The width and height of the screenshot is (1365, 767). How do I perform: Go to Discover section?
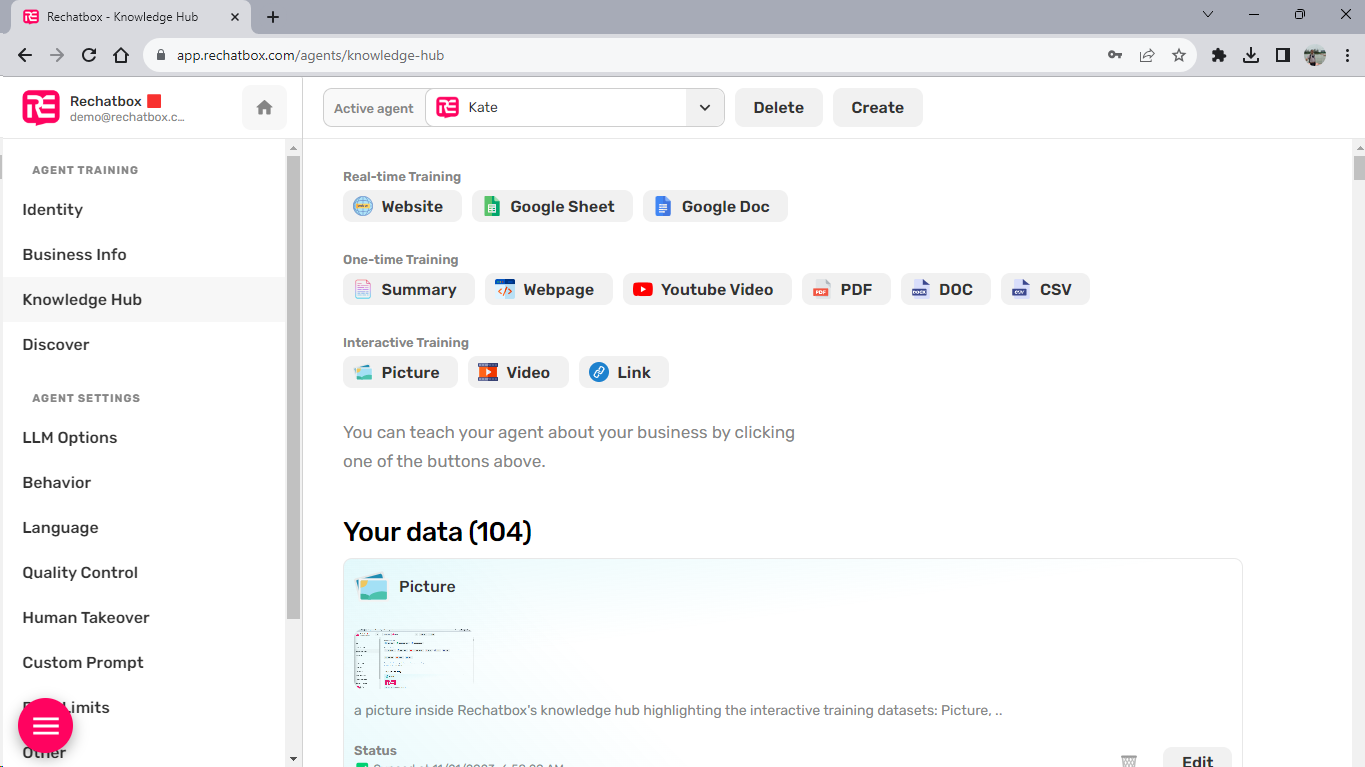click(x=144, y=344)
